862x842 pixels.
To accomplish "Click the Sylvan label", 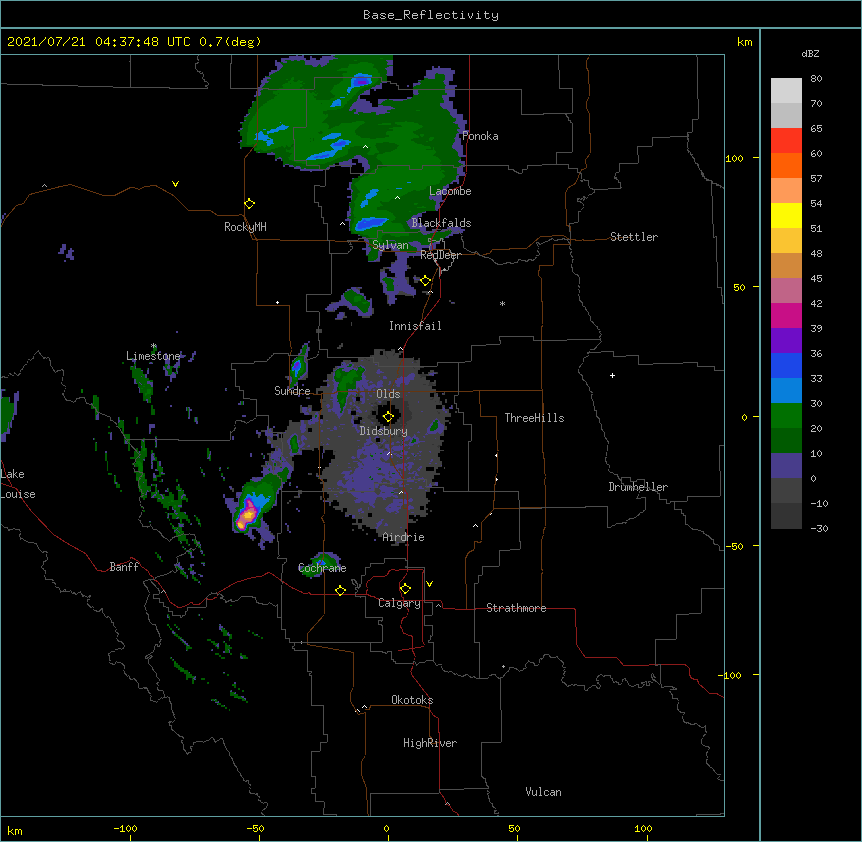I will (390, 245).
